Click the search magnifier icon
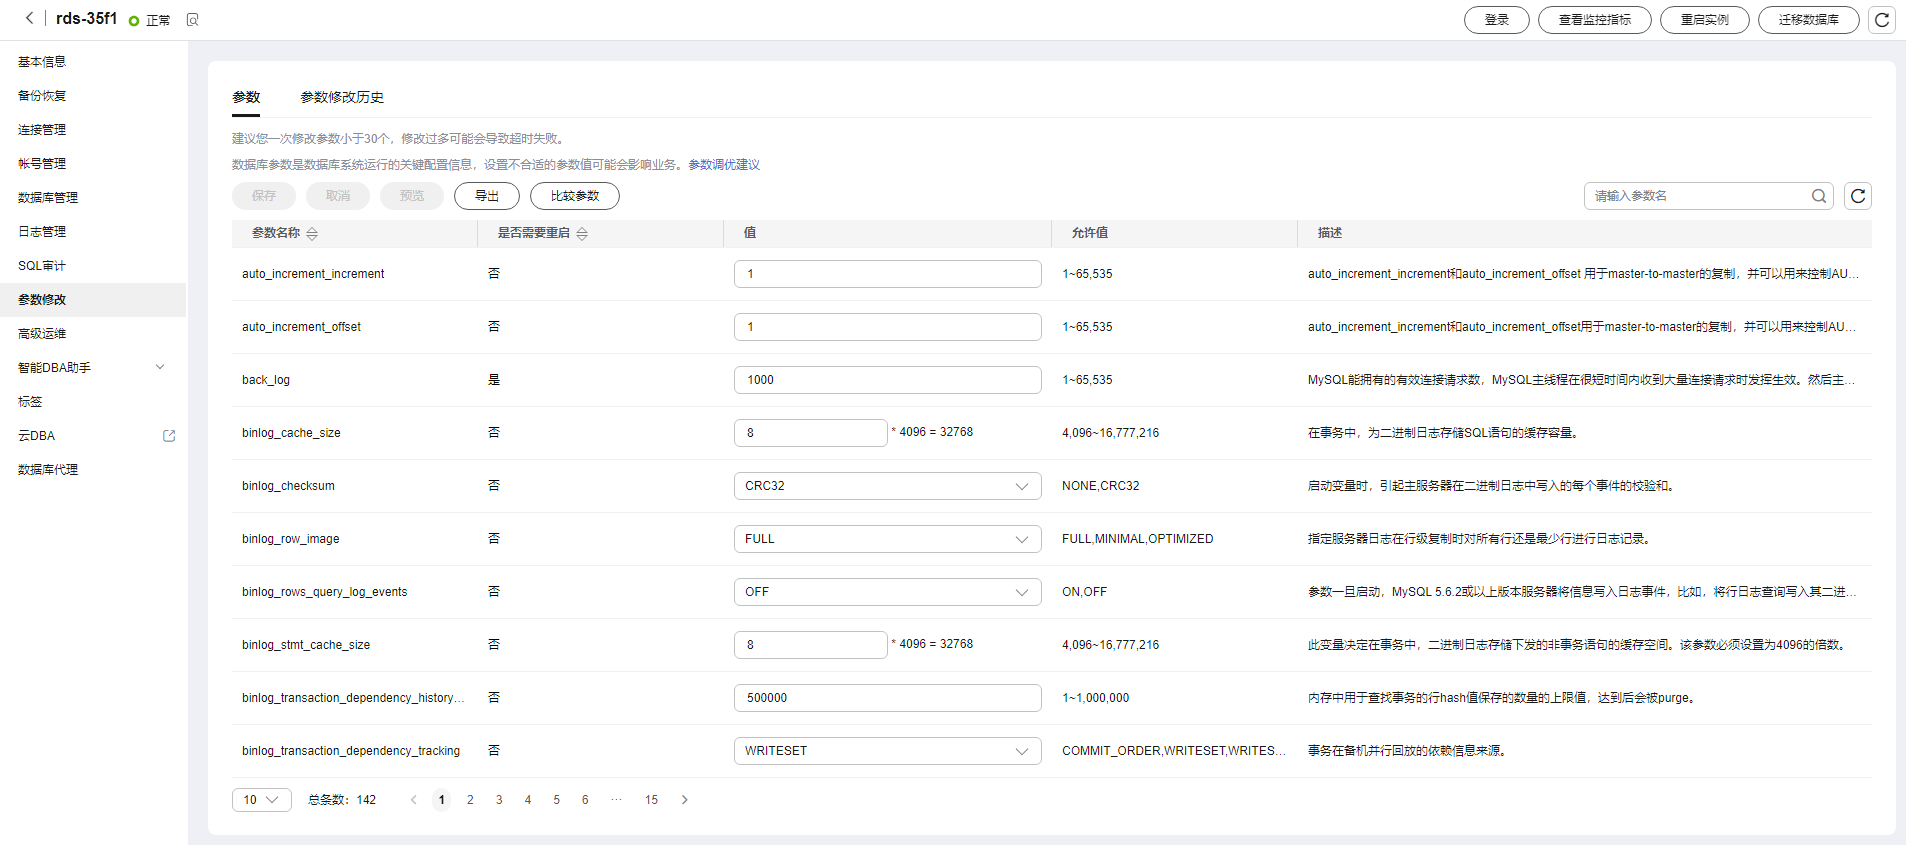Viewport: 1906px width, 845px height. (x=1818, y=196)
